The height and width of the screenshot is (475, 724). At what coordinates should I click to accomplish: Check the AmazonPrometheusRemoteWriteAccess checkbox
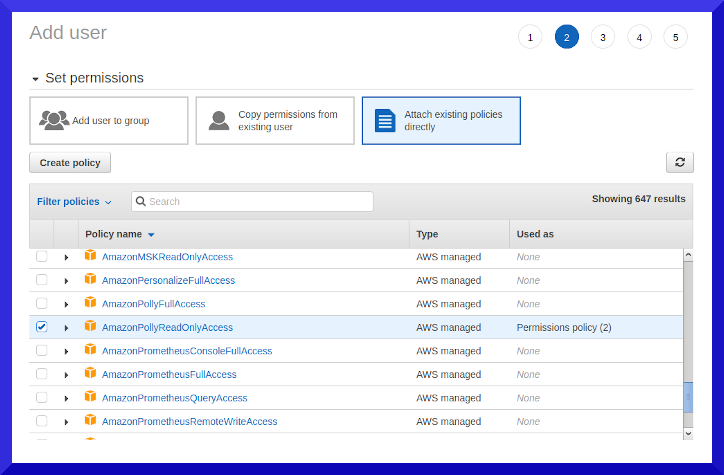click(x=42, y=421)
